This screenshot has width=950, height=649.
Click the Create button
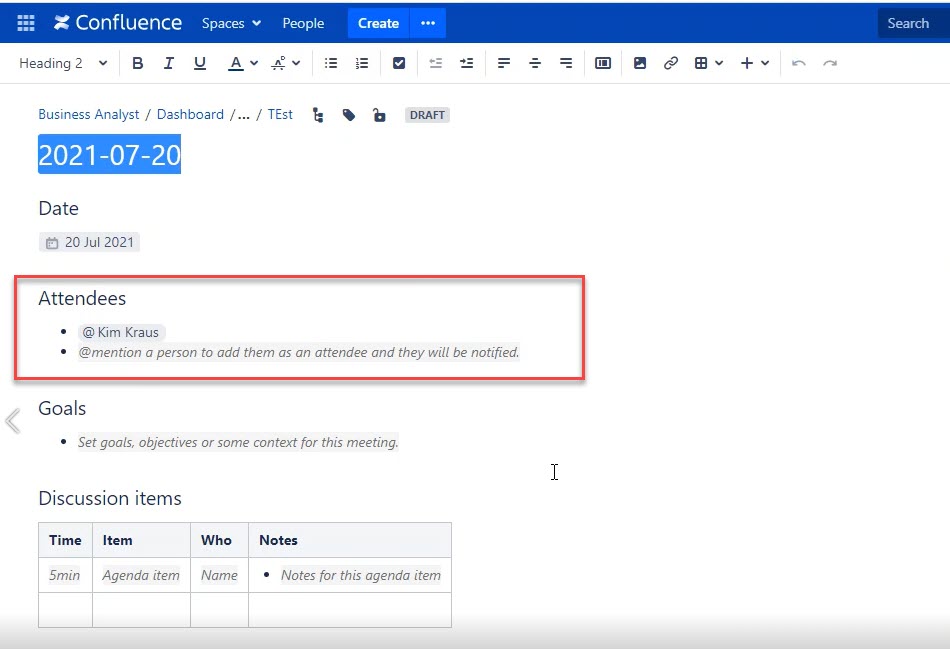(378, 23)
